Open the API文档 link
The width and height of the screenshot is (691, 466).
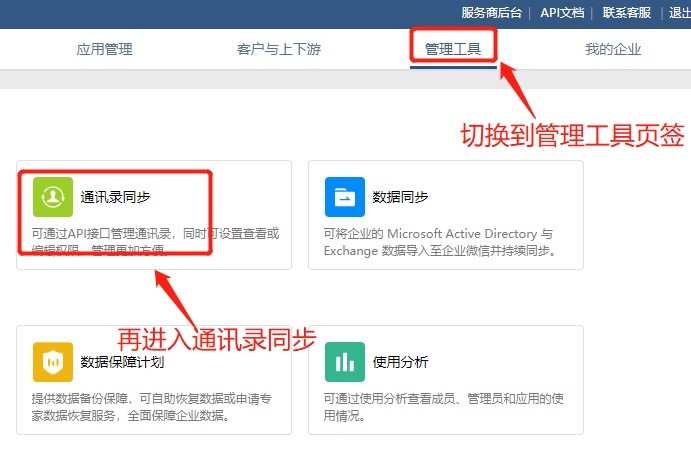coord(562,12)
